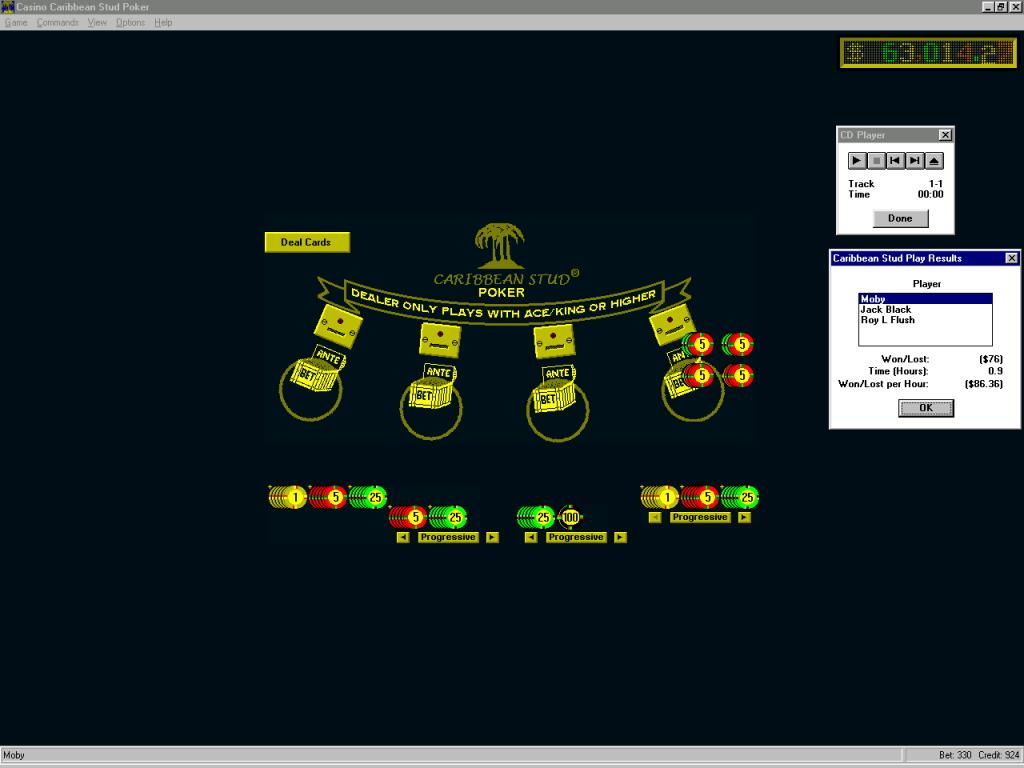Select Jack Black in the Player list
This screenshot has width=1024, height=768.
[x=925, y=310]
